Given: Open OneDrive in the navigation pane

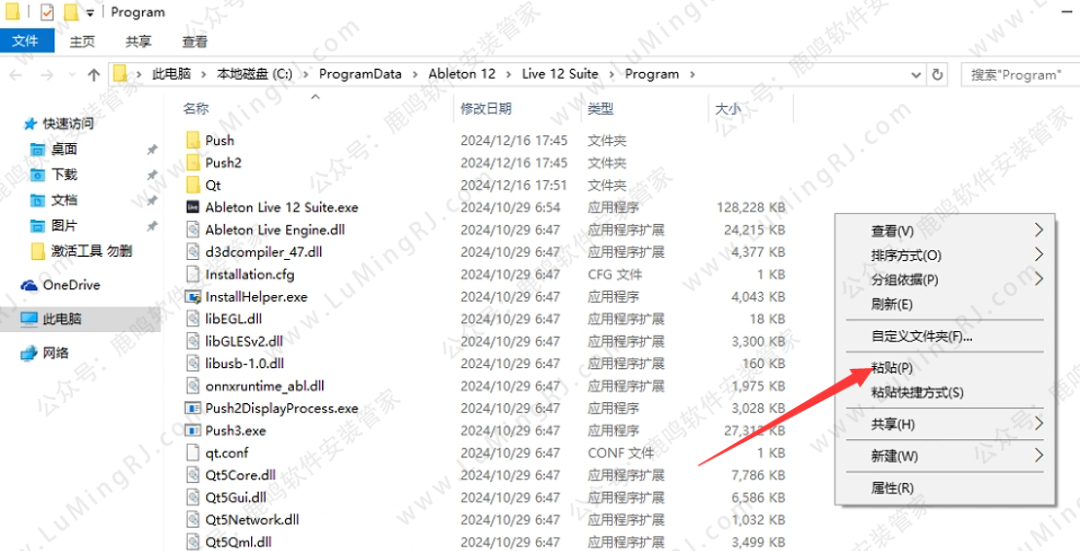Looking at the screenshot, I should [x=71, y=285].
